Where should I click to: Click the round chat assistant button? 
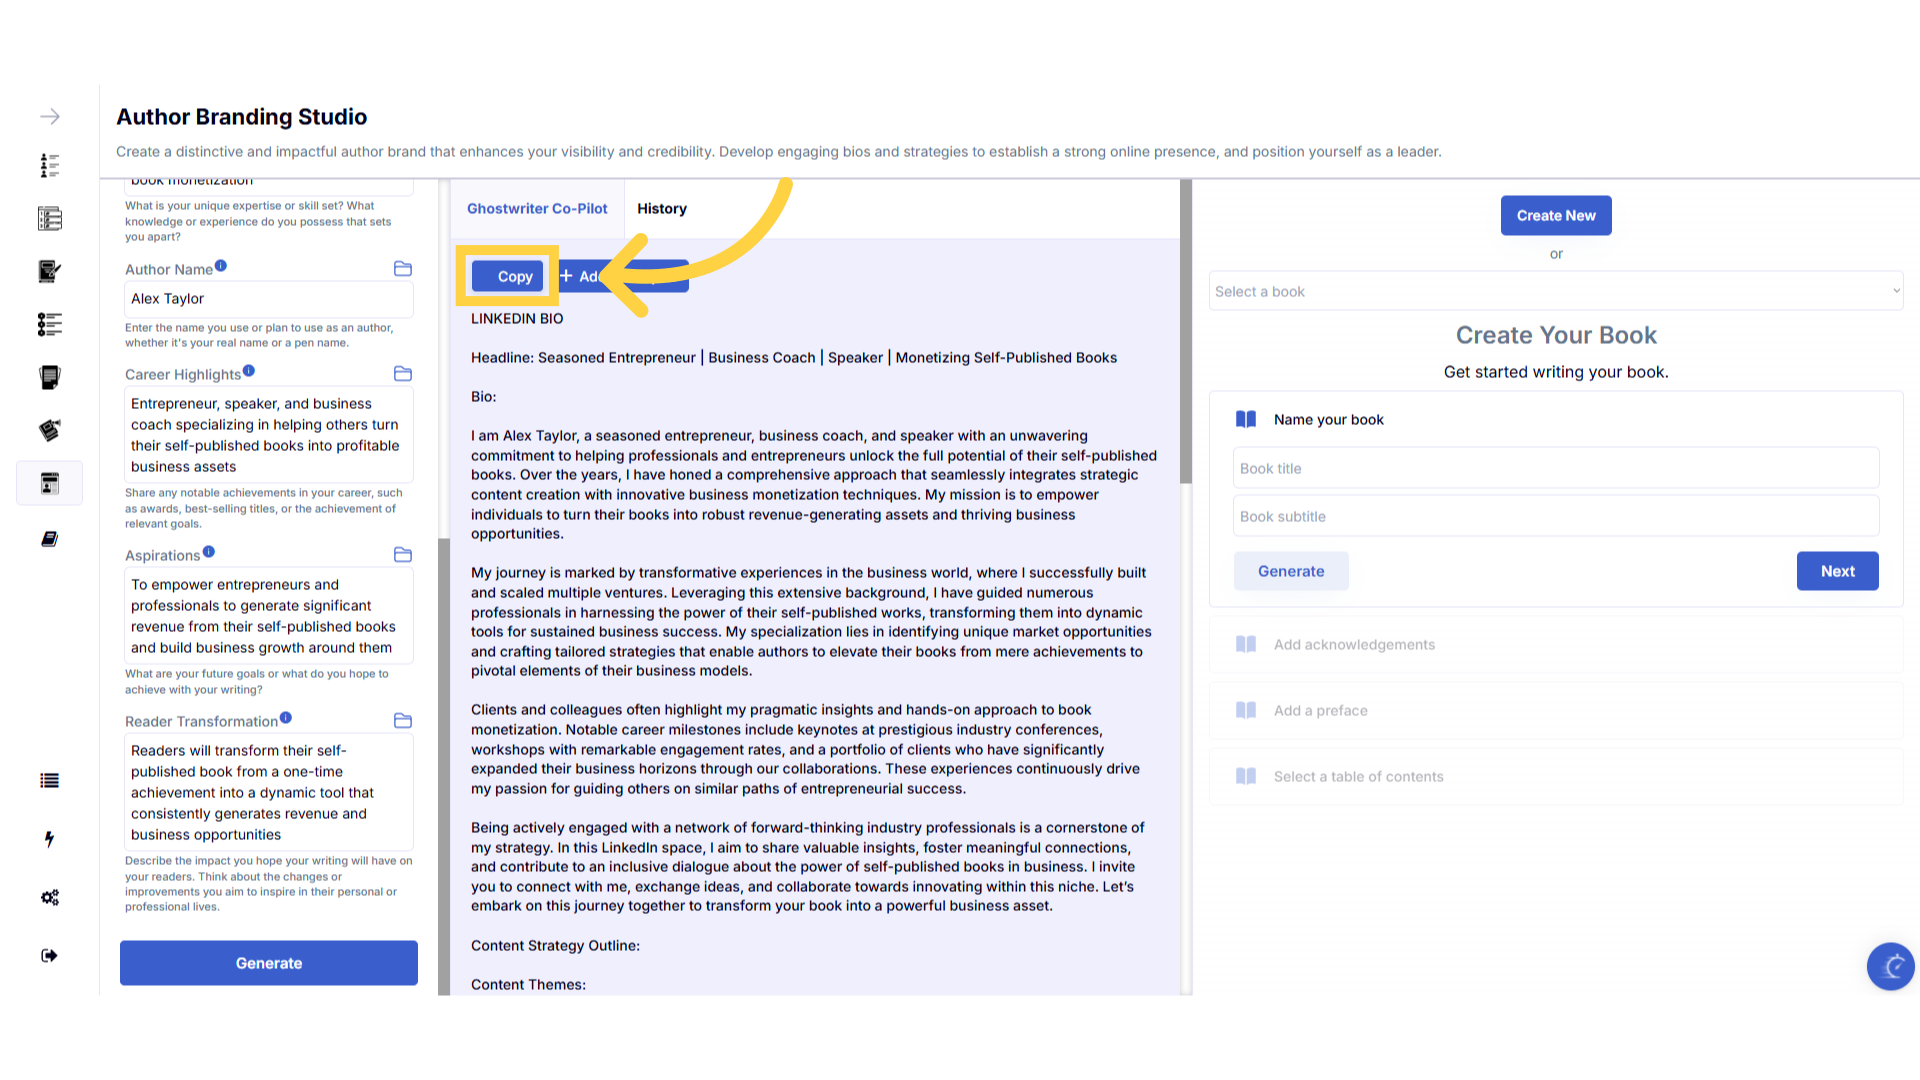[x=1890, y=966]
